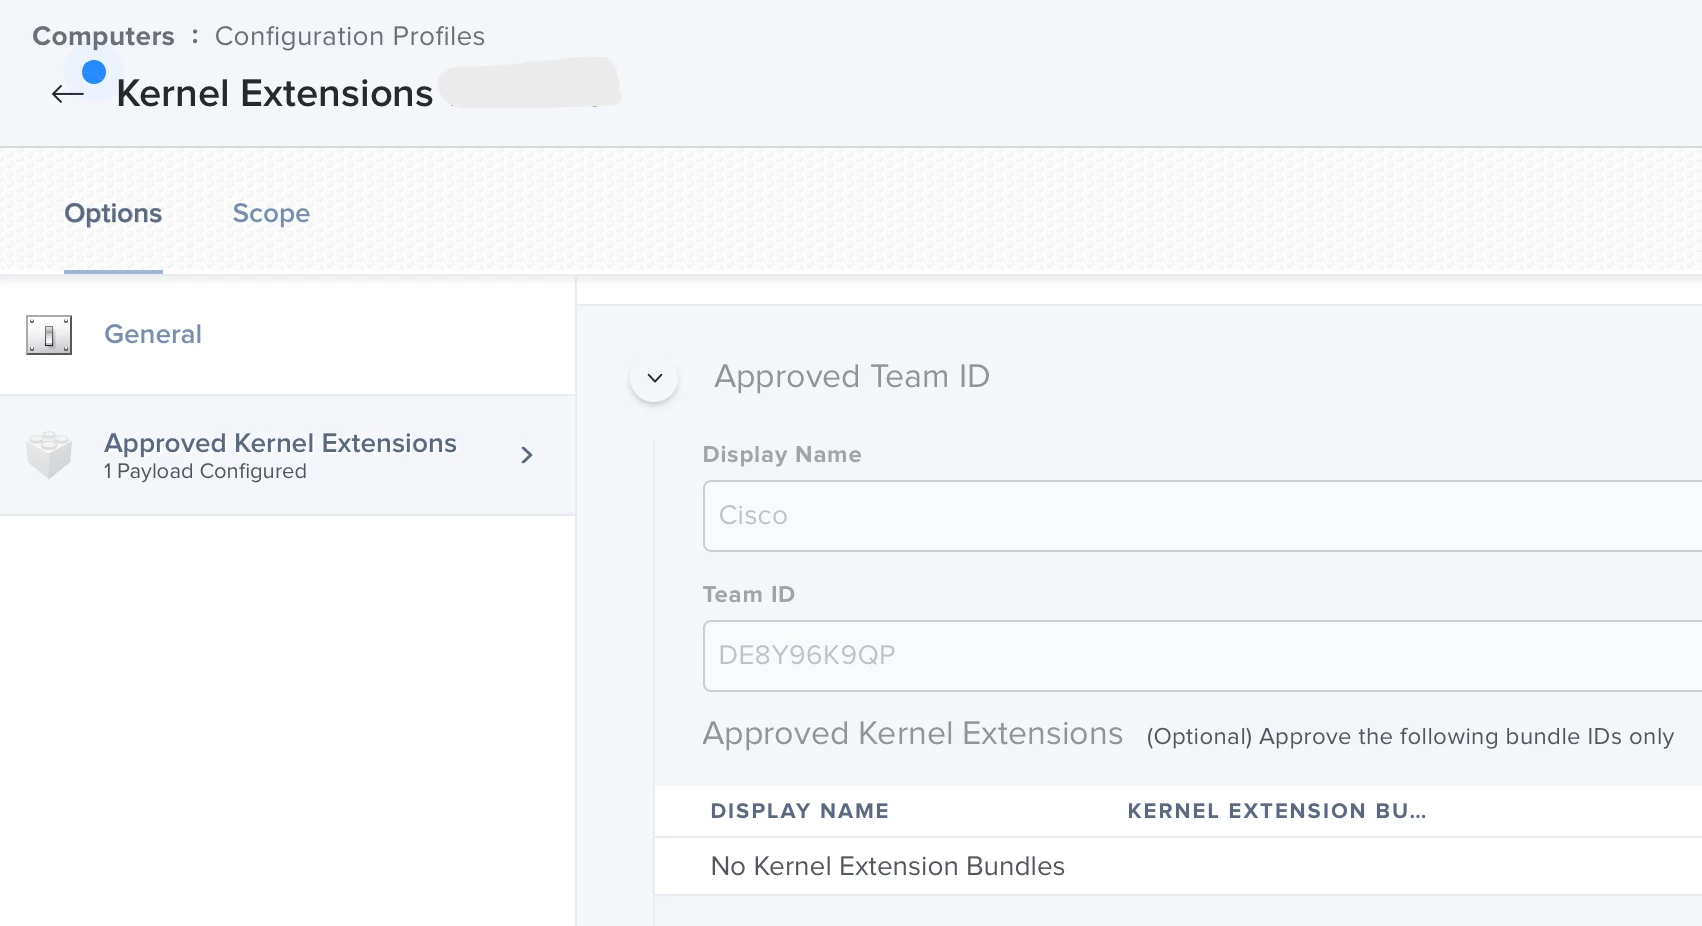Click the 1 Payload Configured text

point(205,471)
